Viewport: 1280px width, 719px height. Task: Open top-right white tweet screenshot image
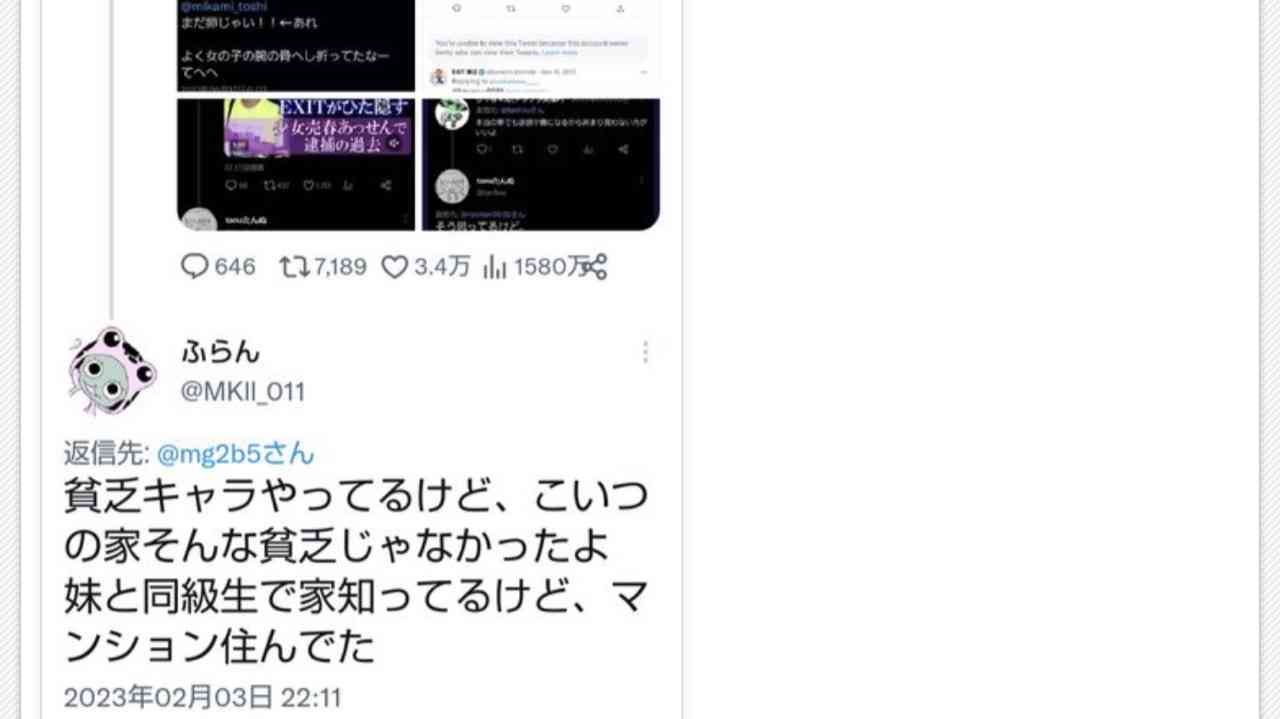click(x=540, y=46)
